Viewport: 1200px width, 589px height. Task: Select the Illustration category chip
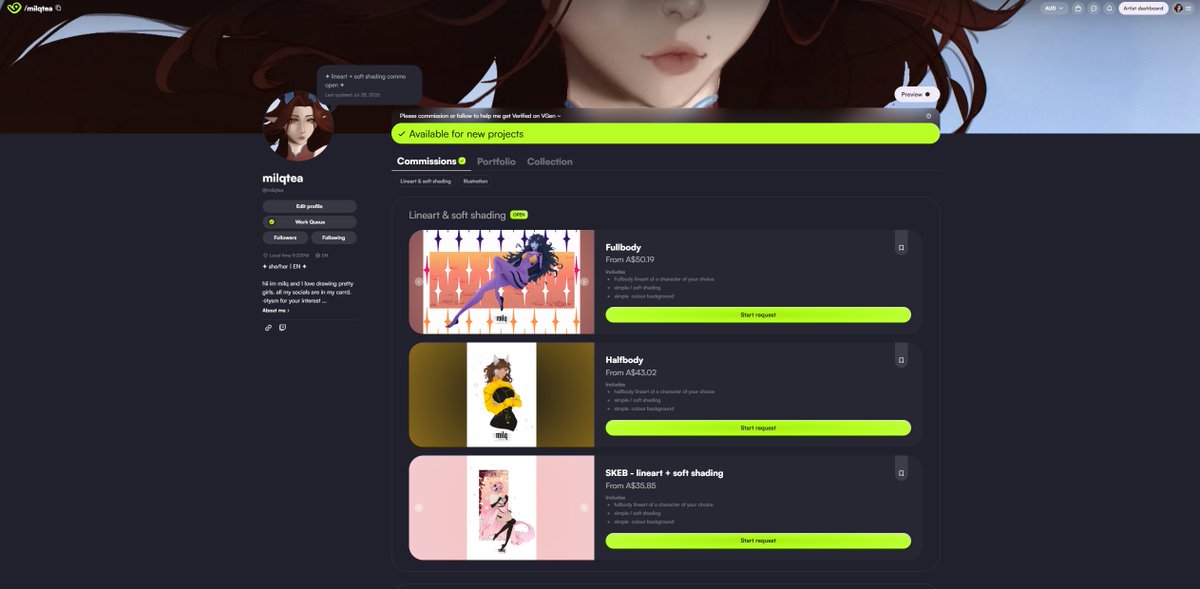point(475,181)
